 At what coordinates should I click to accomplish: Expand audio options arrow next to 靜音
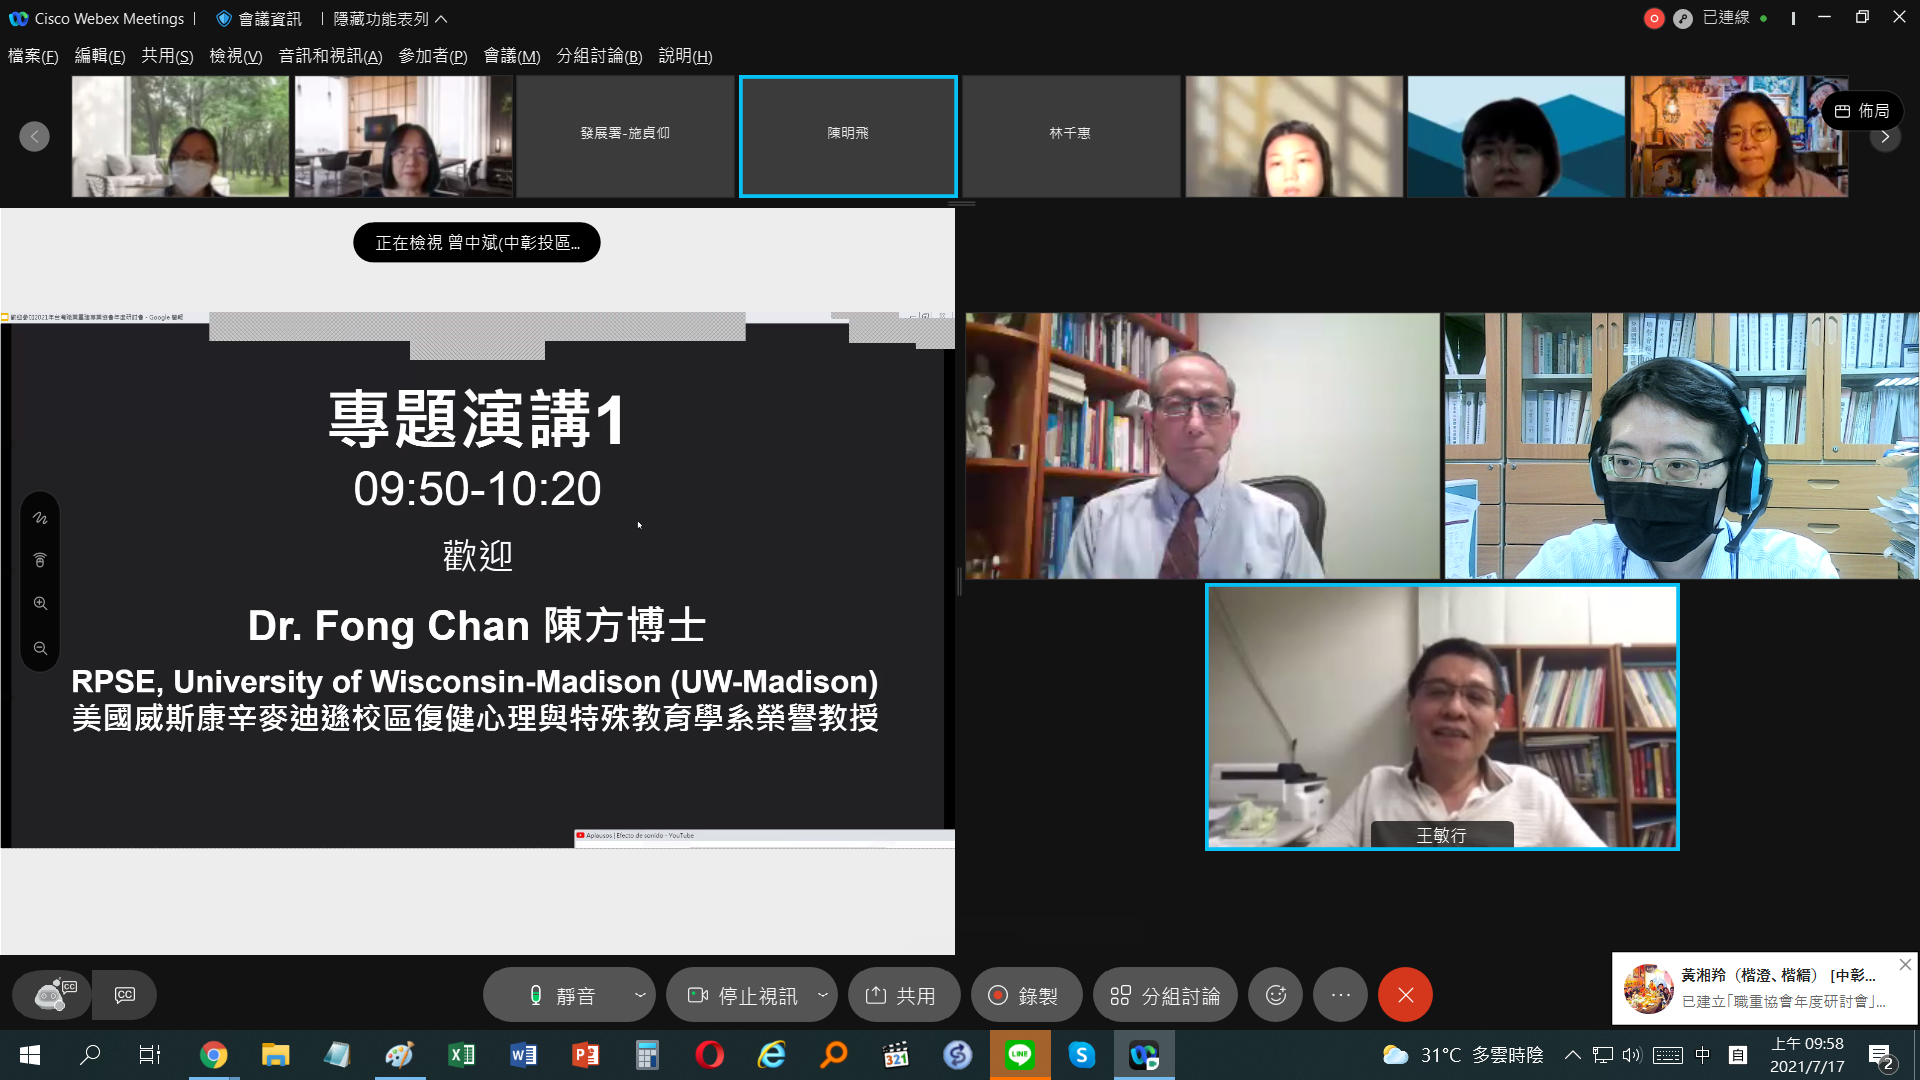(x=640, y=995)
